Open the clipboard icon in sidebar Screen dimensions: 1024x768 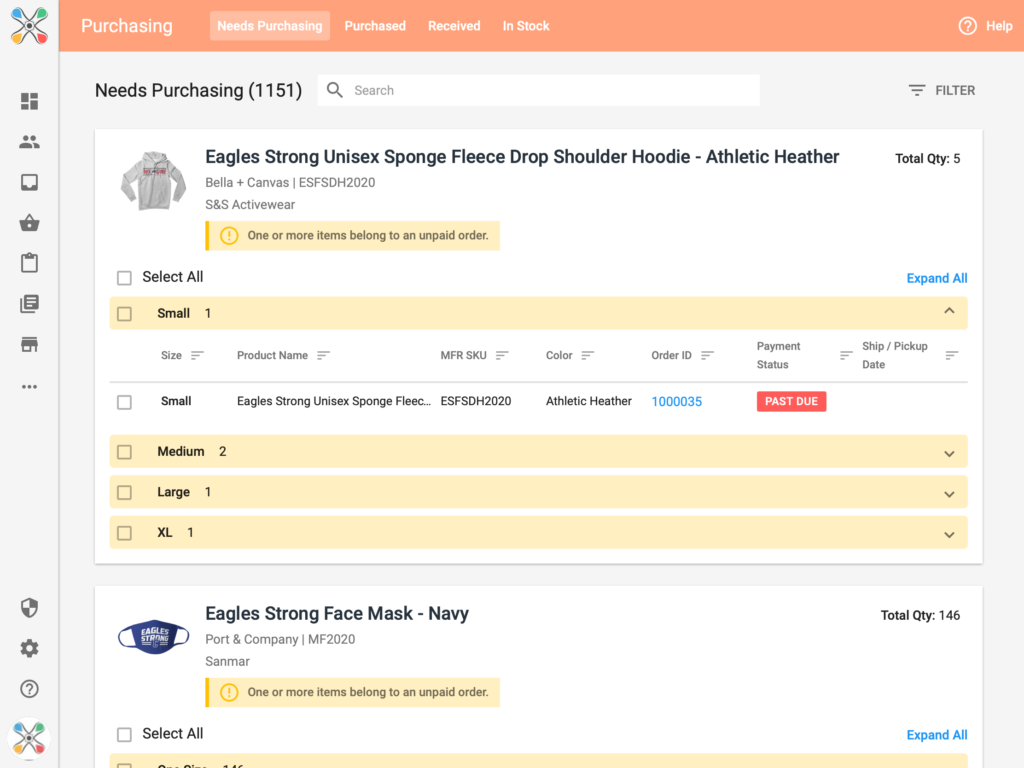point(29,263)
